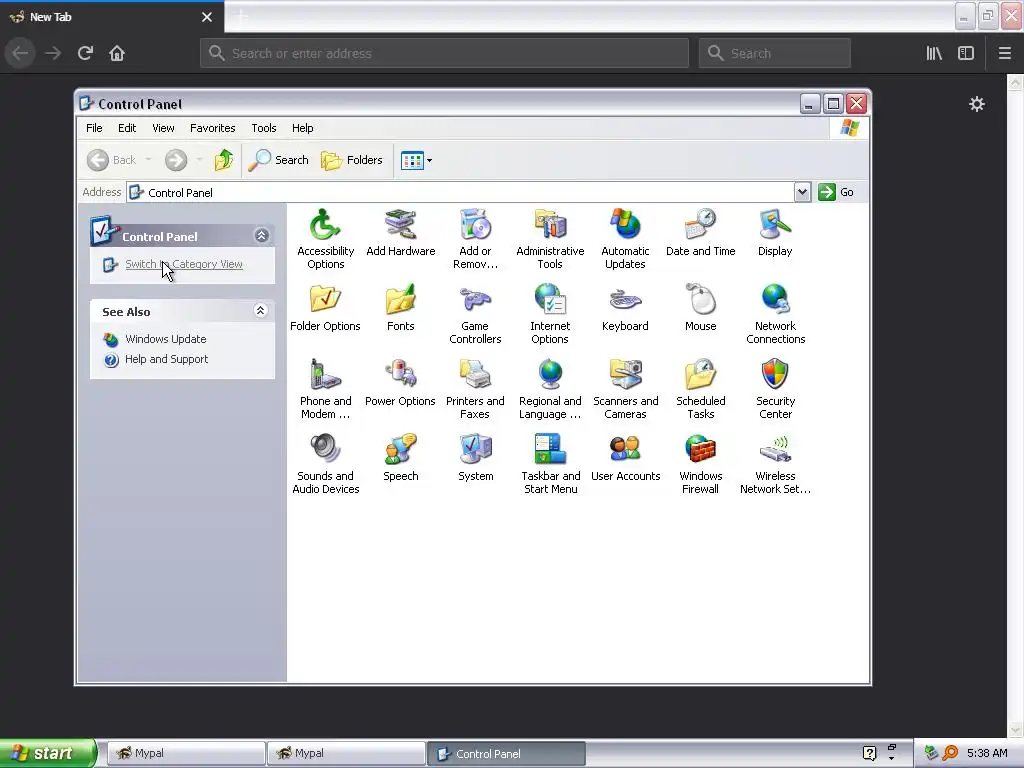This screenshot has width=1024, height=768.
Task: Open Add or Remove Programs icon
Action: (x=475, y=239)
